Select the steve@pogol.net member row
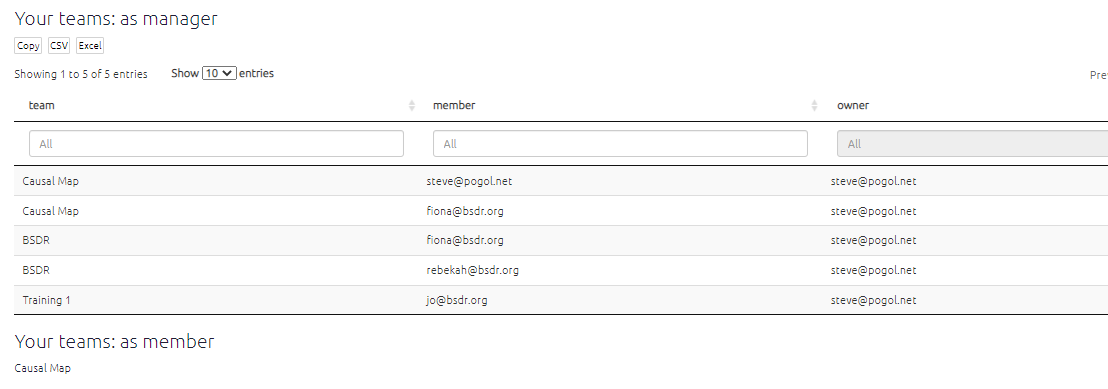The image size is (1108, 389). tap(561, 181)
